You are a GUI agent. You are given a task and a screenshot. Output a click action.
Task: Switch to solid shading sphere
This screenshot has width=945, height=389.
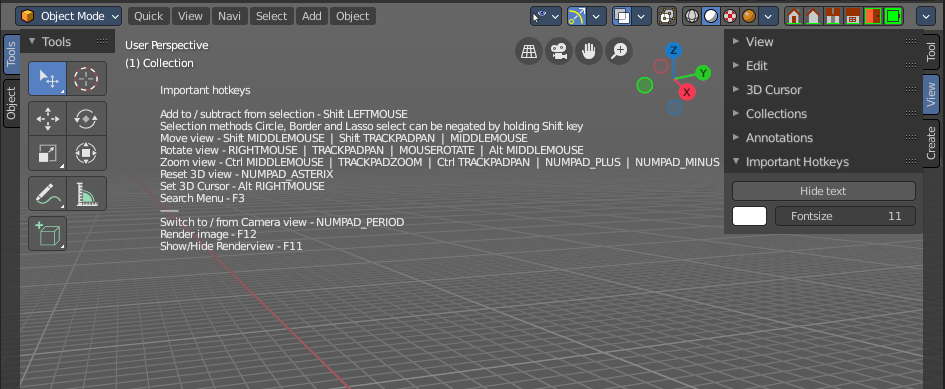711,16
